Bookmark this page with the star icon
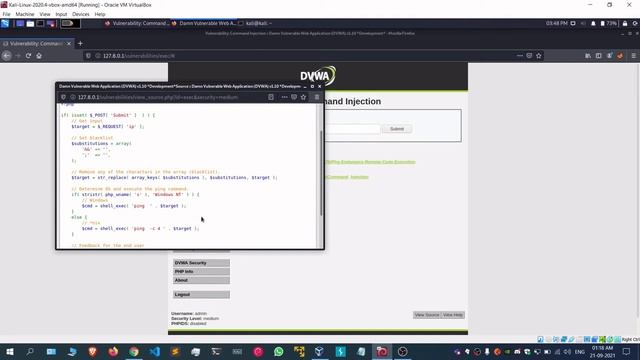The height and width of the screenshot is (360, 640). [x=539, y=56]
